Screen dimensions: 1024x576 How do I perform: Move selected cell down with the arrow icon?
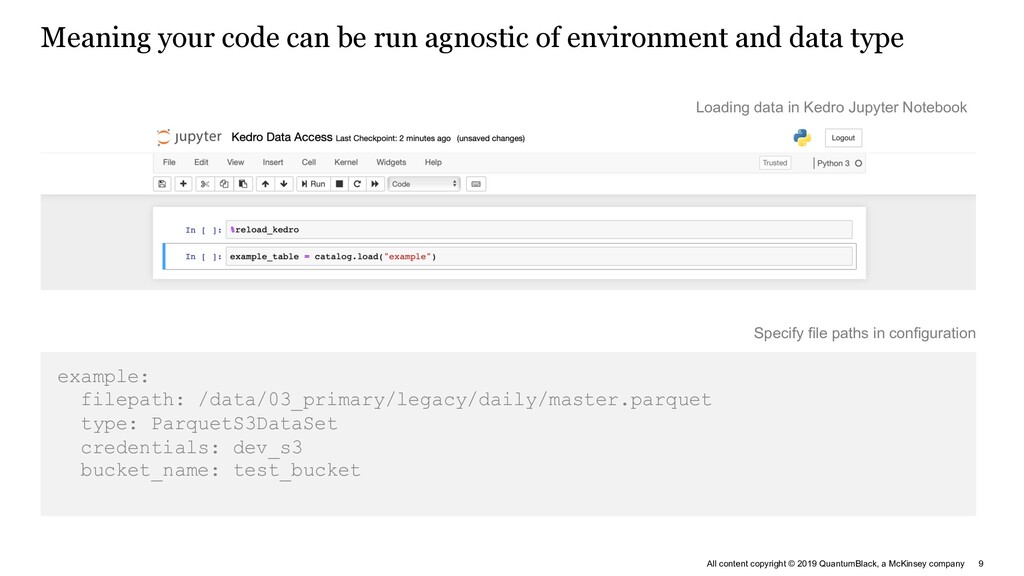click(283, 184)
